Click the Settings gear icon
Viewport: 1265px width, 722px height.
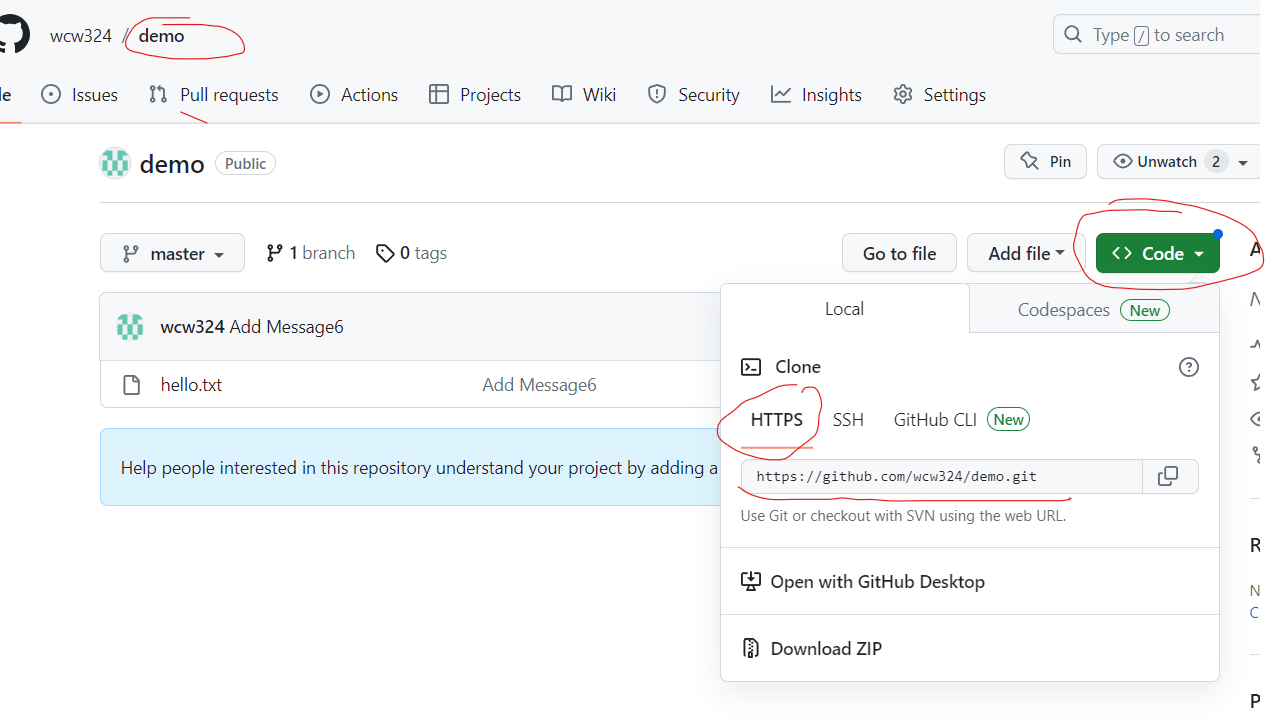903,94
